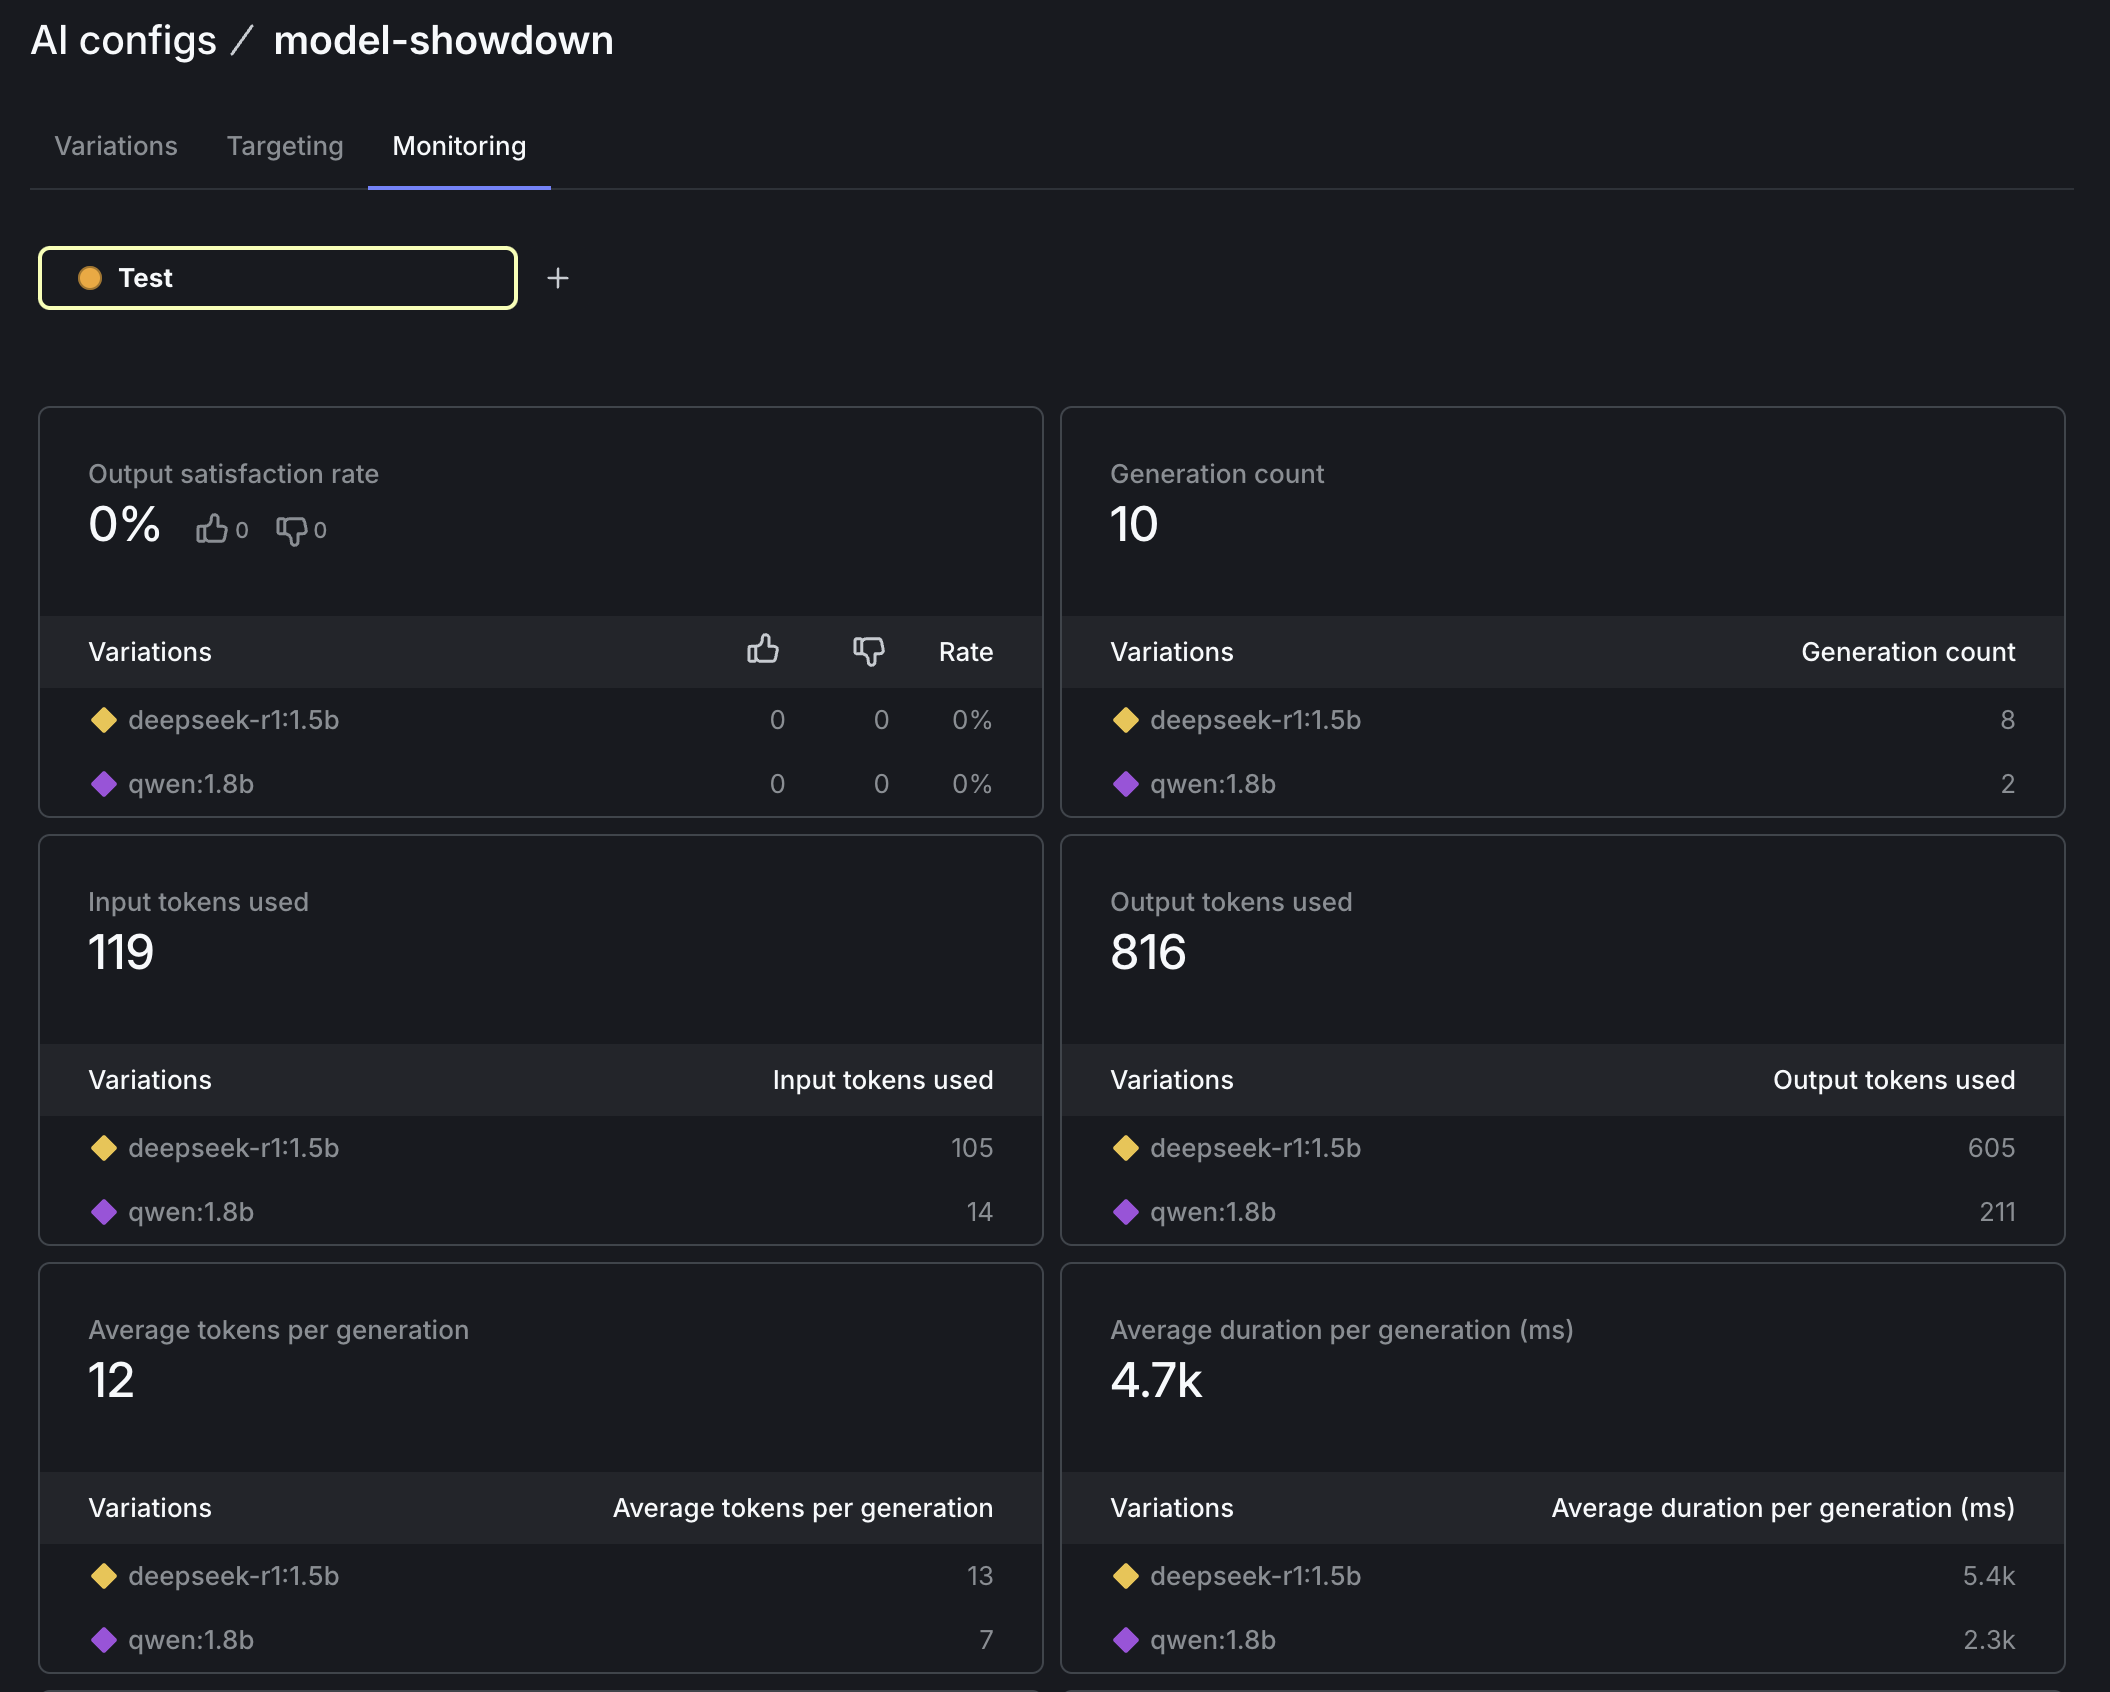Click the qwen:1.8b diamond in Generation count card
Screen dimensions: 2110x1692
pyautogui.click(x=1126, y=784)
